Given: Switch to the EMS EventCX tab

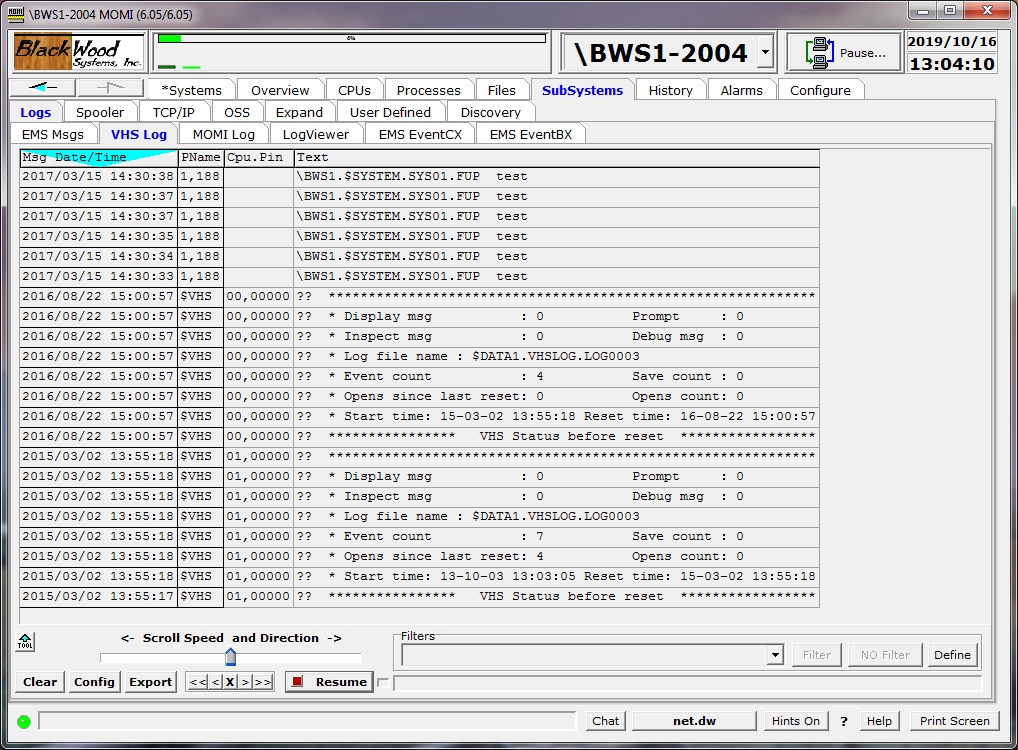Looking at the screenshot, I should click(420, 134).
